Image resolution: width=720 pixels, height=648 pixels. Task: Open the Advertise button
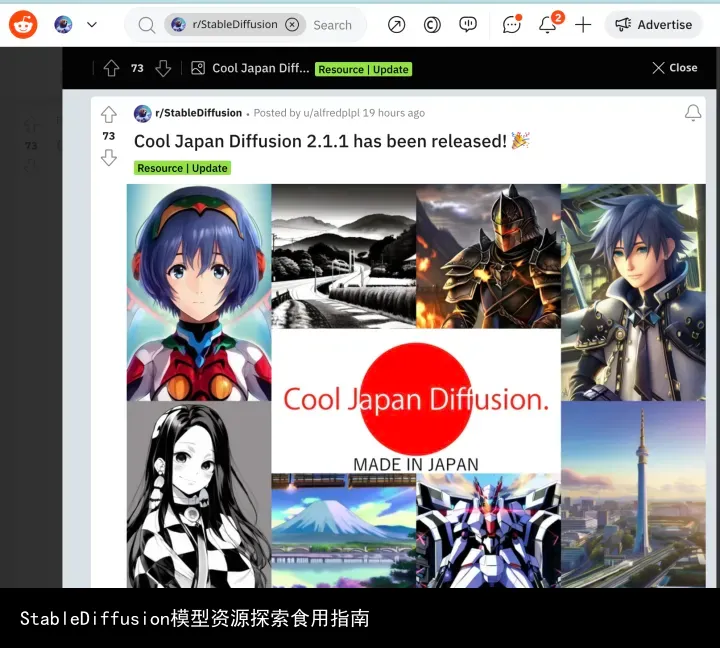(x=653, y=24)
